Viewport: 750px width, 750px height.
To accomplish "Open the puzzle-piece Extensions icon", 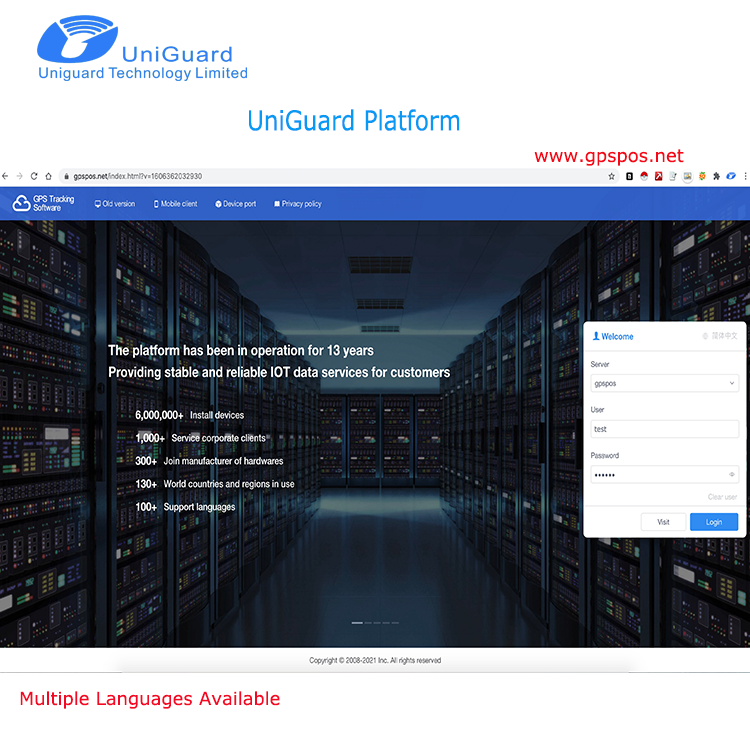I will 716,176.
